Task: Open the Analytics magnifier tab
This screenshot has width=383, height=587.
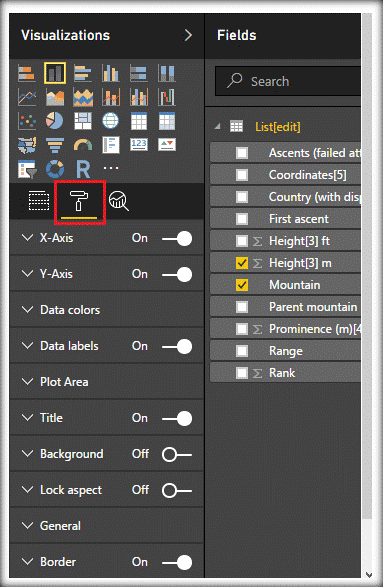Action: 119,201
